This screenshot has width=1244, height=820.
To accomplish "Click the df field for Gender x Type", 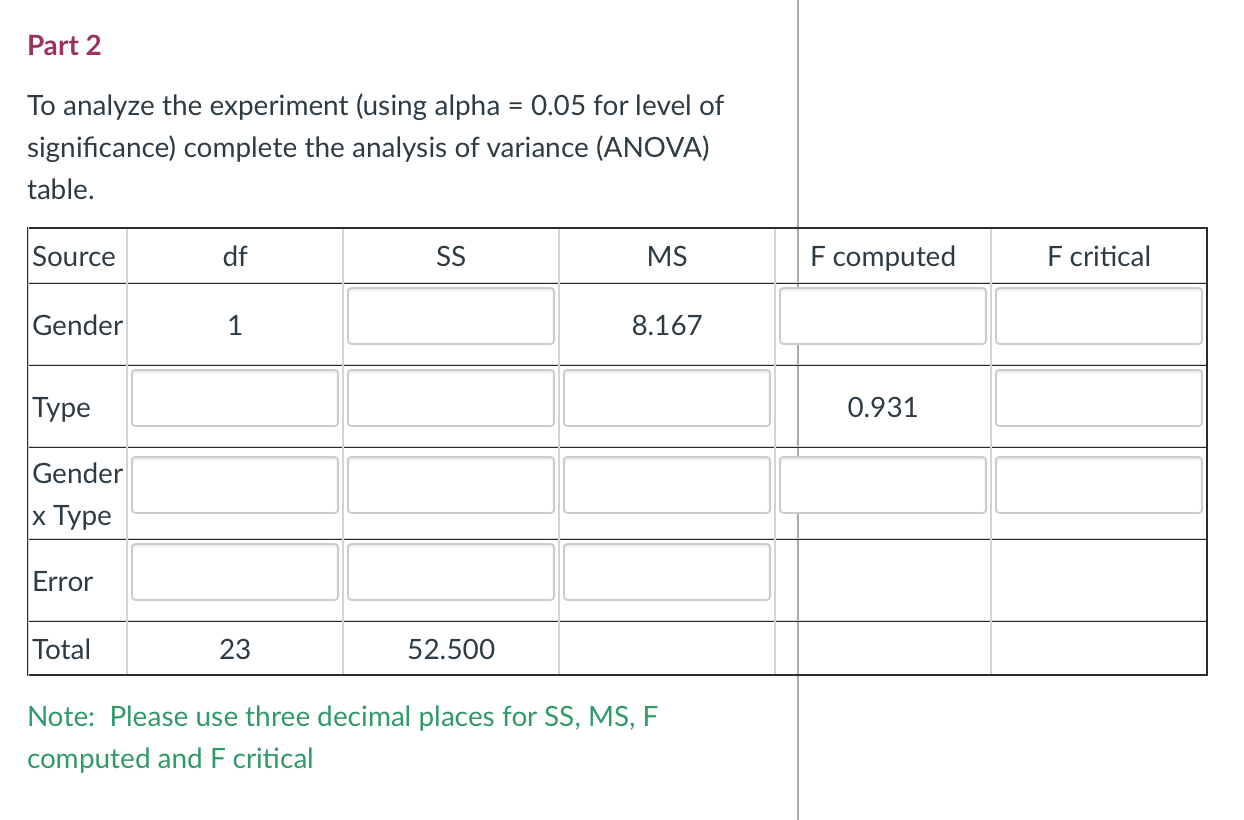I will [234, 485].
